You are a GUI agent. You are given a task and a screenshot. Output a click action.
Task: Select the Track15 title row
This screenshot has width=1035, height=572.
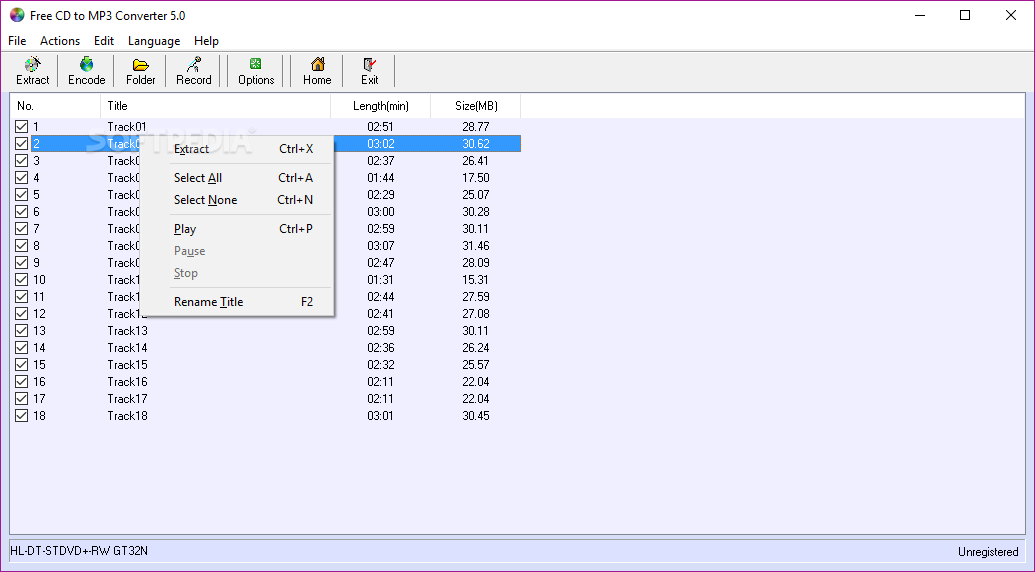pos(127,365)
